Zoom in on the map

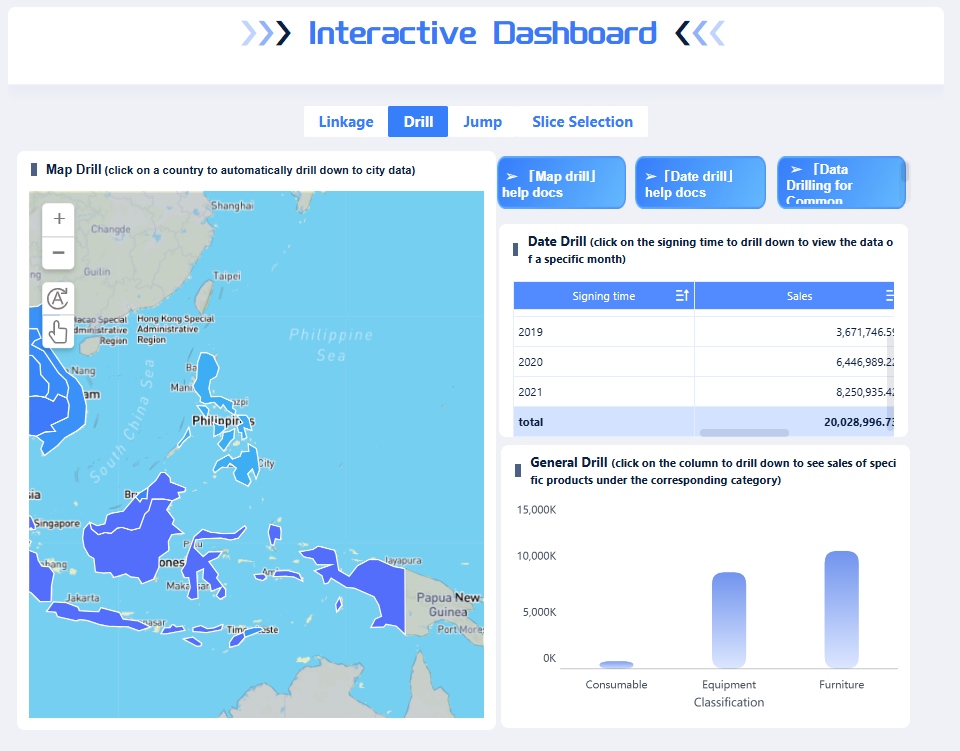(58, 219)
